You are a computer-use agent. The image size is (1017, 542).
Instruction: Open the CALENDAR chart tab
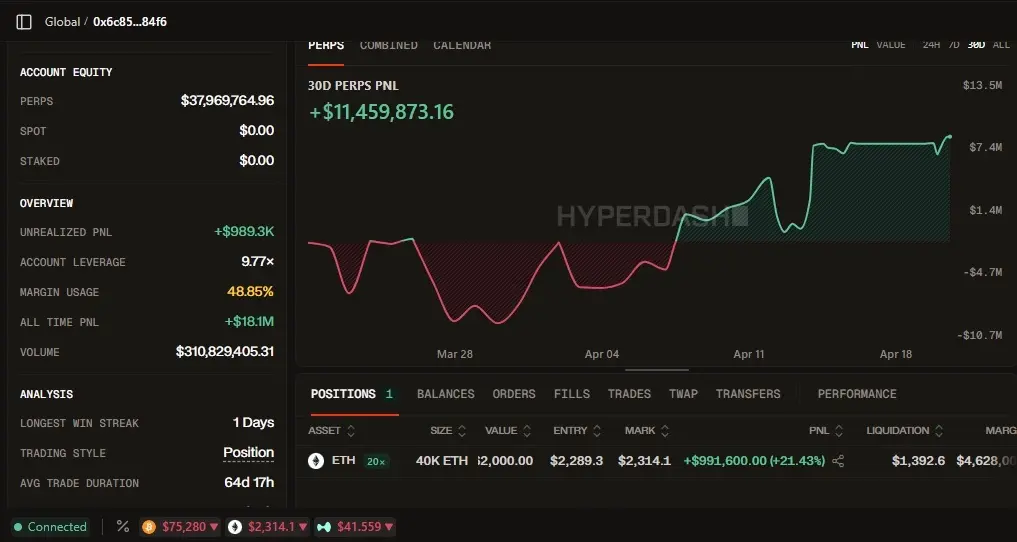tap(462, 45)
